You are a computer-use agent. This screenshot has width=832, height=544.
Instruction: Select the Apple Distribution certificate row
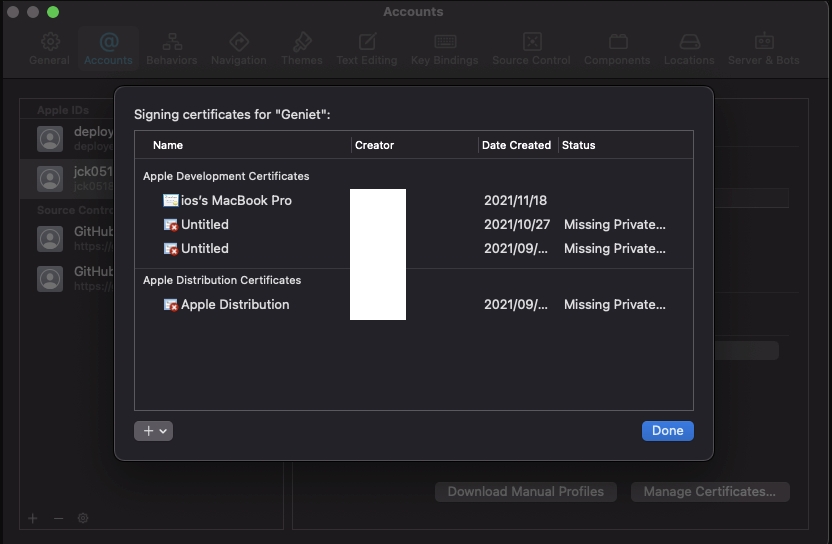(x=235, y=305)
